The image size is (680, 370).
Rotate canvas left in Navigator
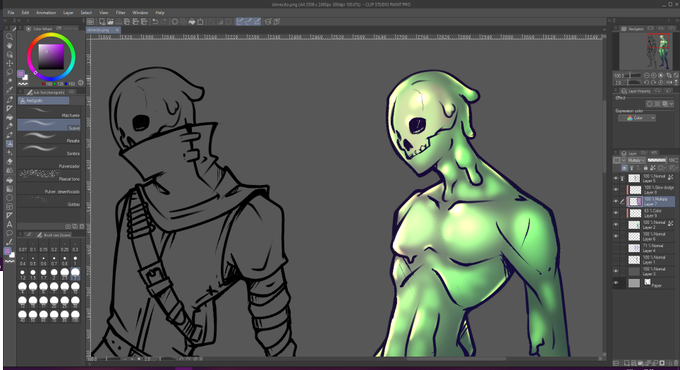647,82
